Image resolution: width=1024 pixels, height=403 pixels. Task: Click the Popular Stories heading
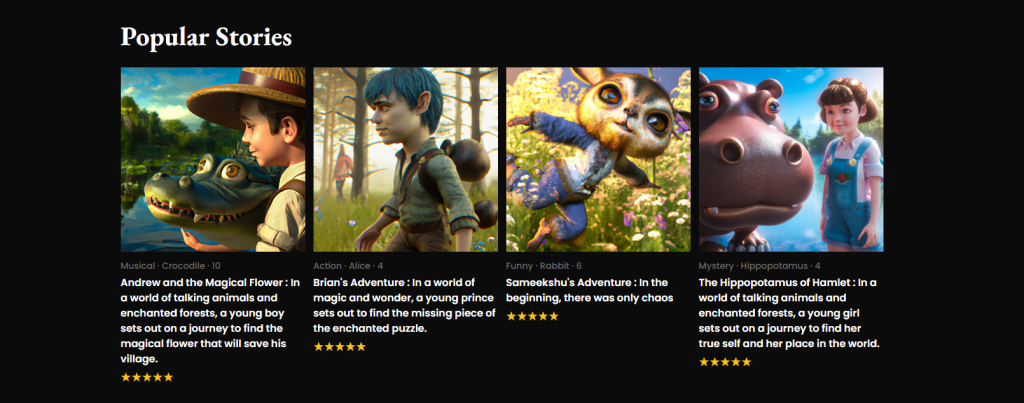tap(206, 37)
